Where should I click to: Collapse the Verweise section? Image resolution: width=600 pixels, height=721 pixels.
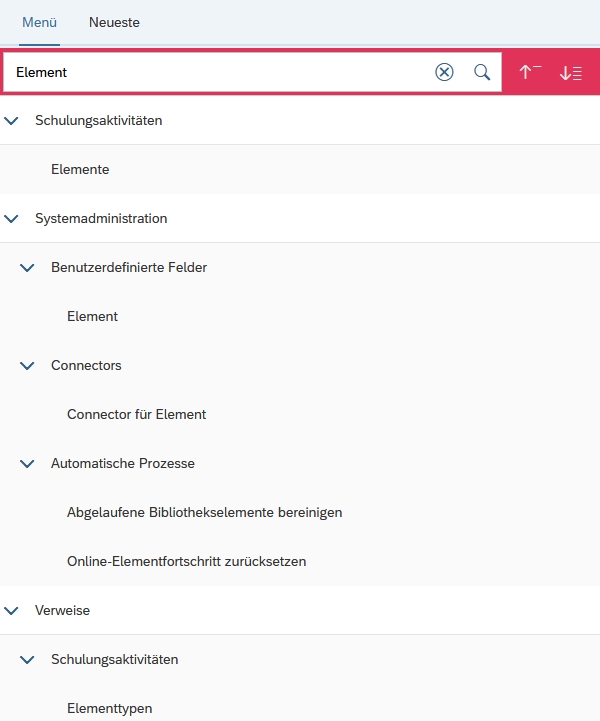[12, 610]
